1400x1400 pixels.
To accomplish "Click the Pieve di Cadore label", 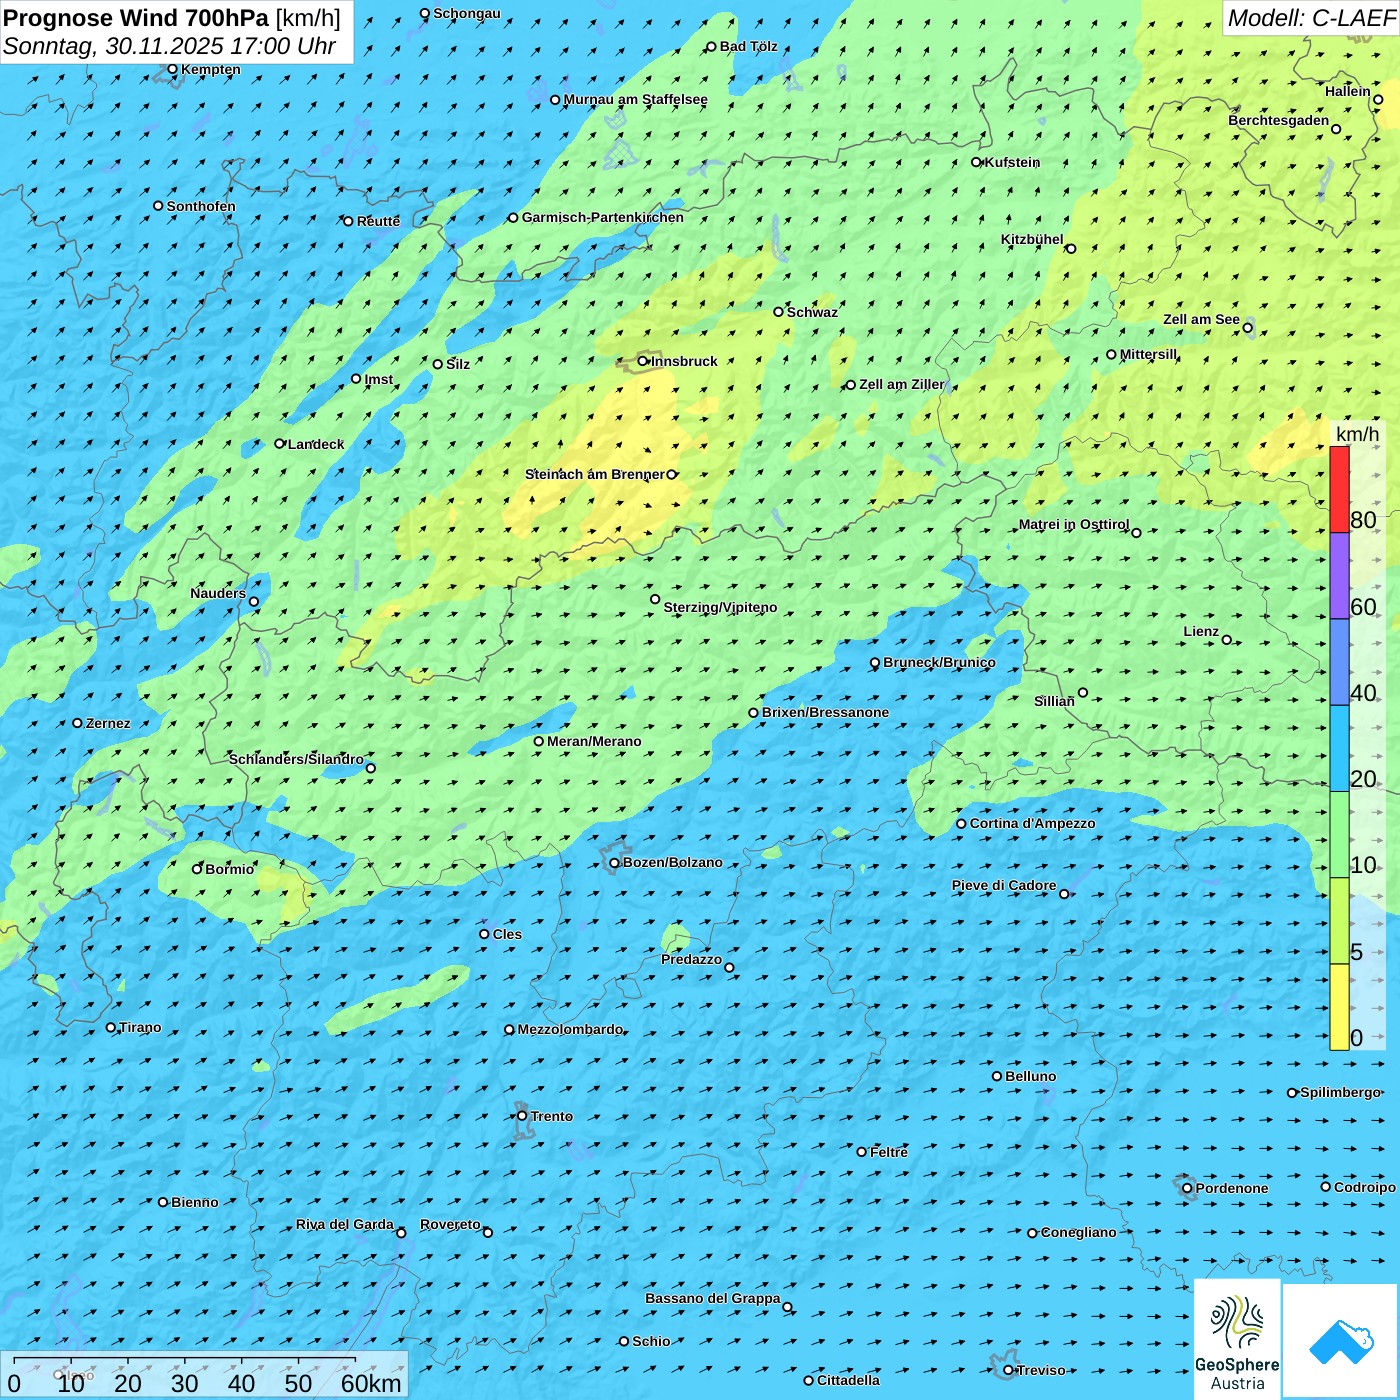I will [x=1004, y=885].
